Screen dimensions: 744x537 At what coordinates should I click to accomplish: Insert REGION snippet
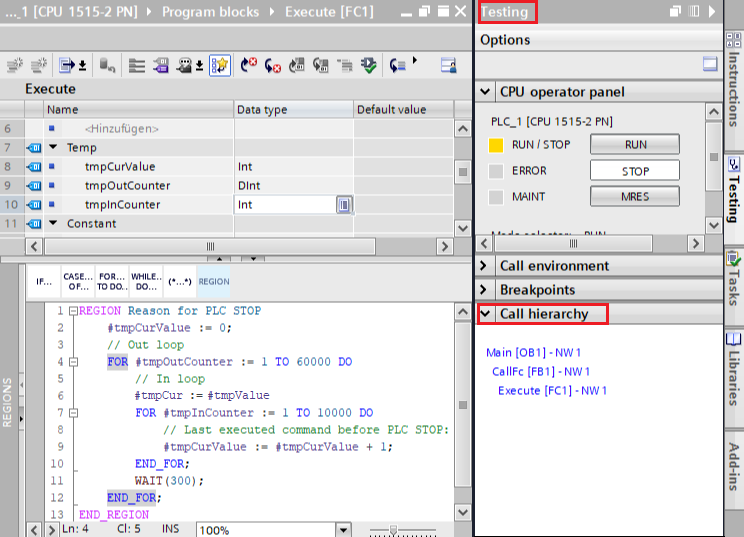click(214, 281)
